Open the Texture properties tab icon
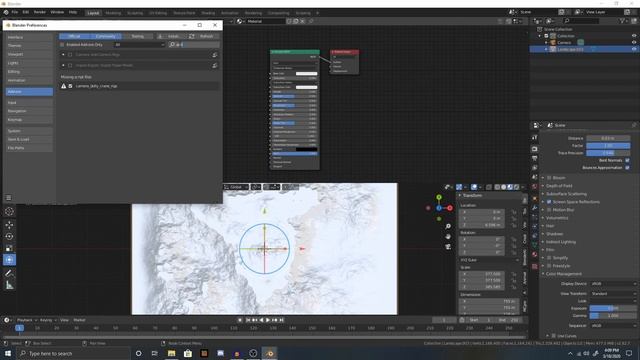The height and width of the screenshot is (360, 640). [534, 266]
